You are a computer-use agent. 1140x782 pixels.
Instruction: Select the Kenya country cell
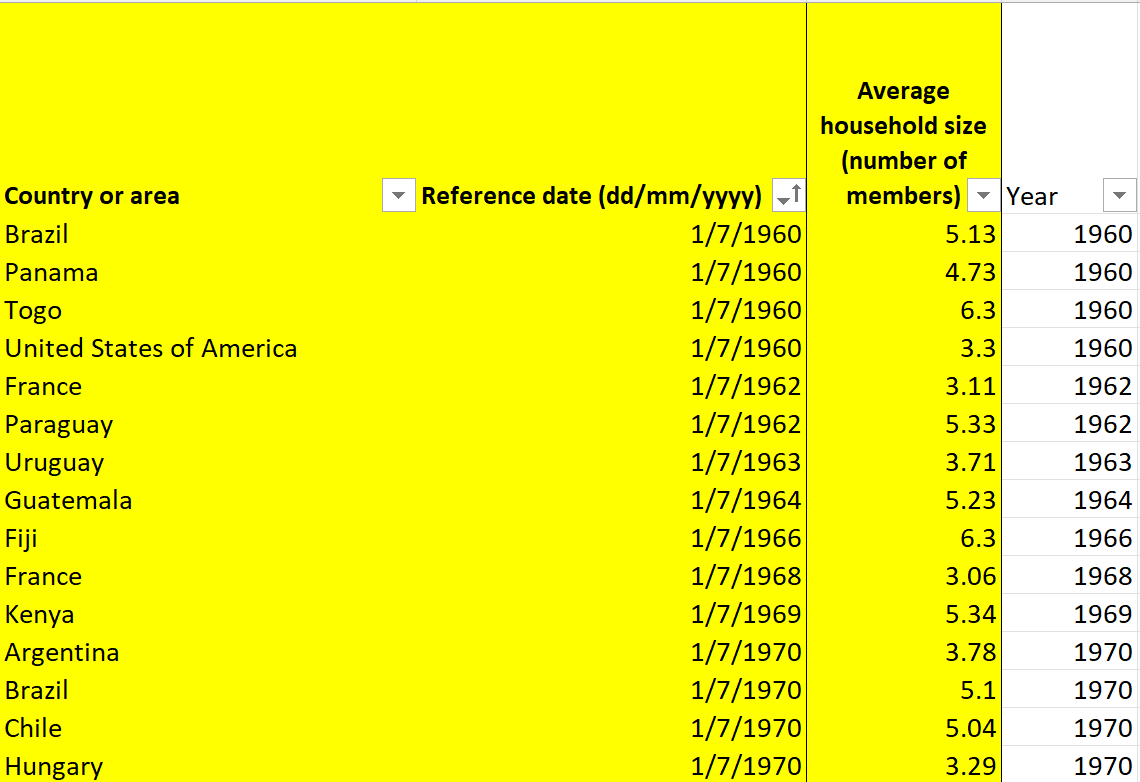coord(40,615)
